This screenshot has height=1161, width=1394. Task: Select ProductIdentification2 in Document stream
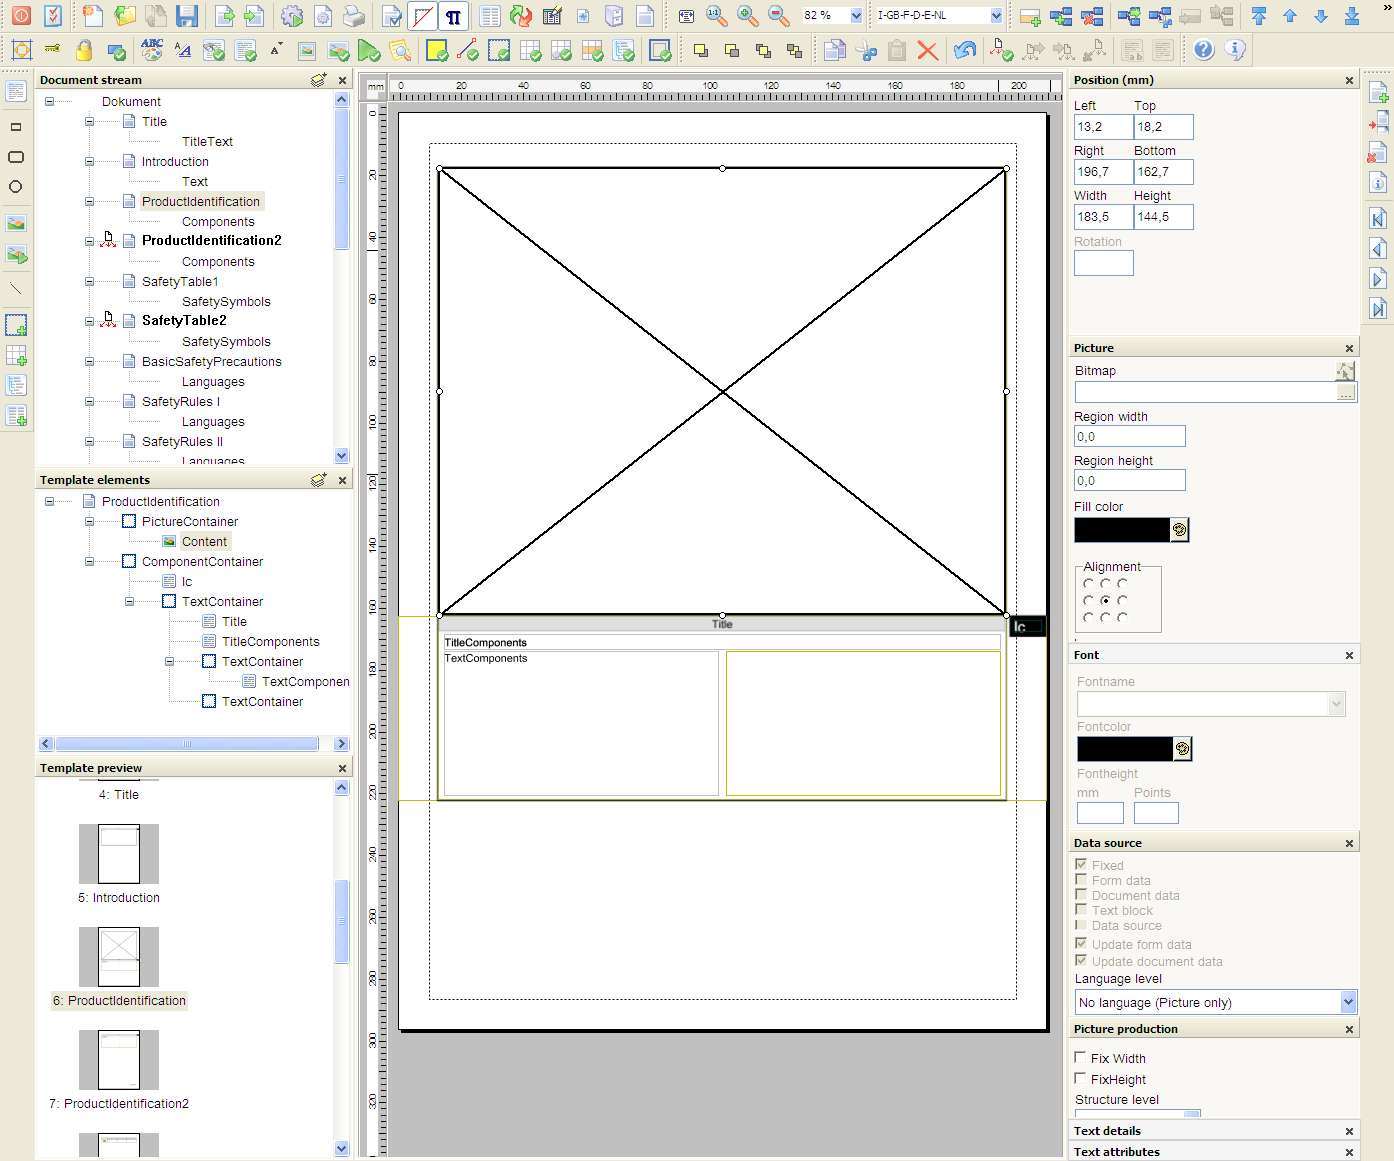[x=211, y=241]
